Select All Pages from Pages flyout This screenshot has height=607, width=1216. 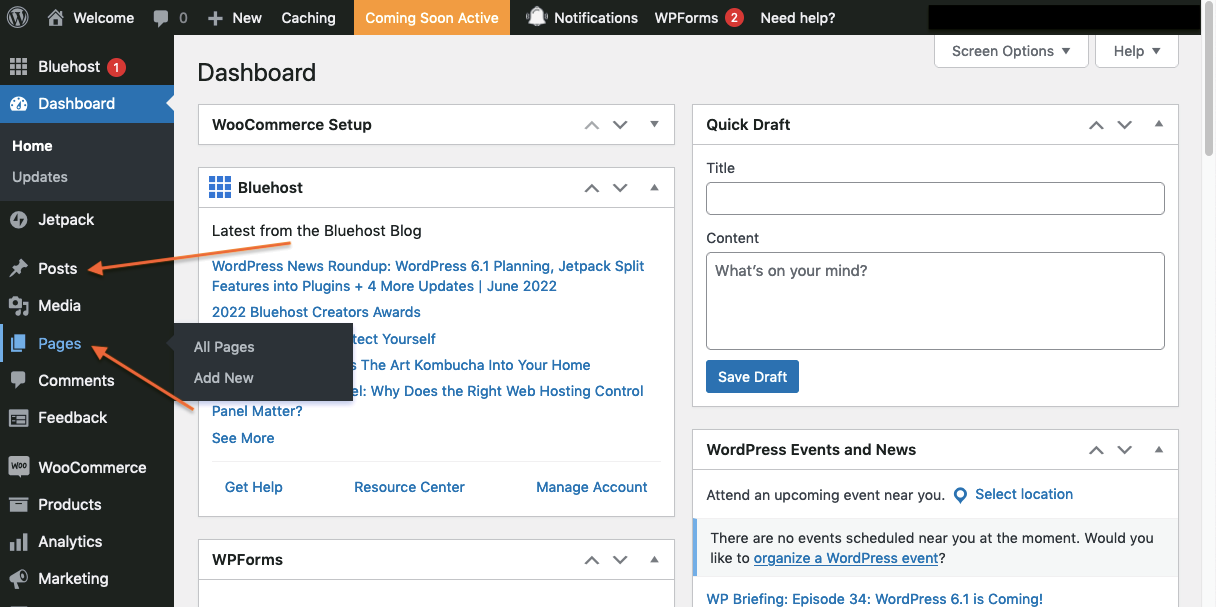coord(224,347)
